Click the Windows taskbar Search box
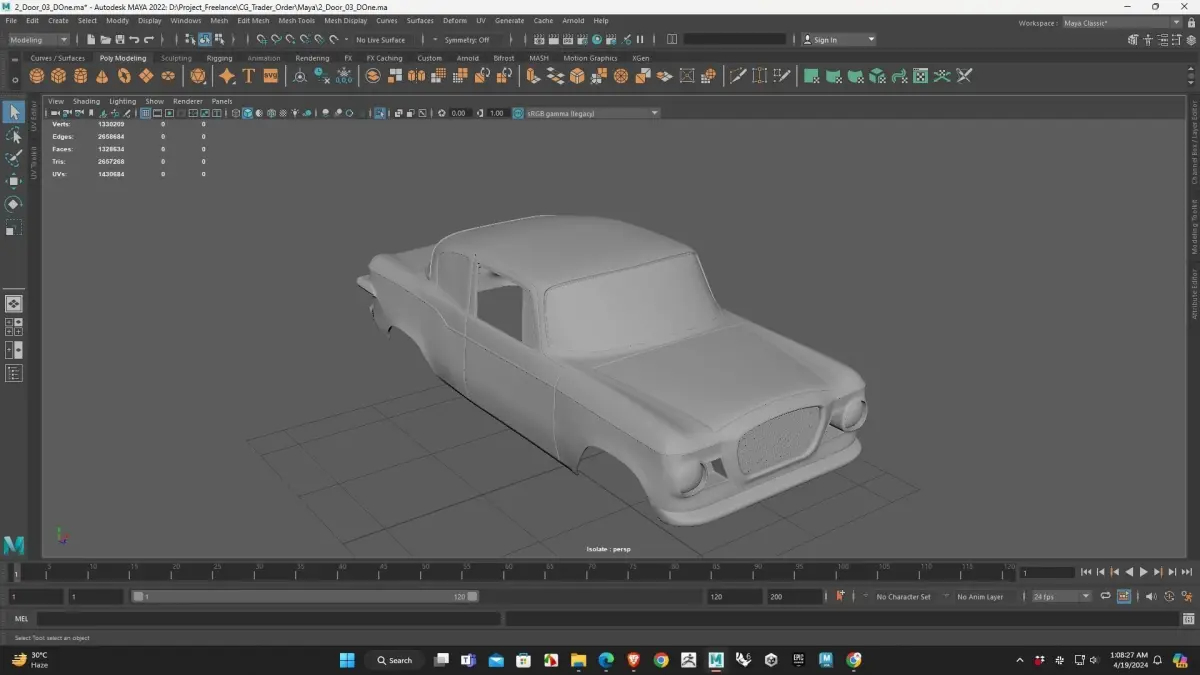Screen dimensions: 1200x675 pyautogui.click(x=395, y=660)
